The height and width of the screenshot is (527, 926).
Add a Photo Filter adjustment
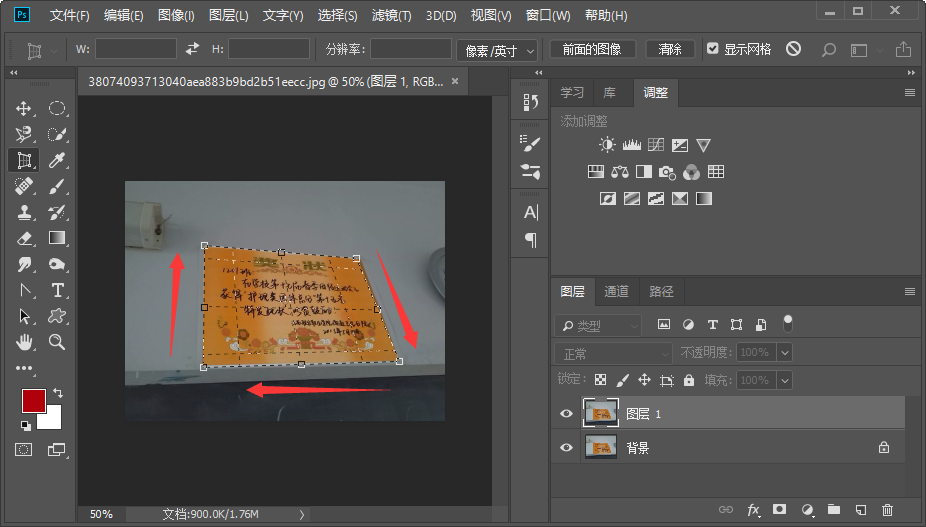click(667, 172)
